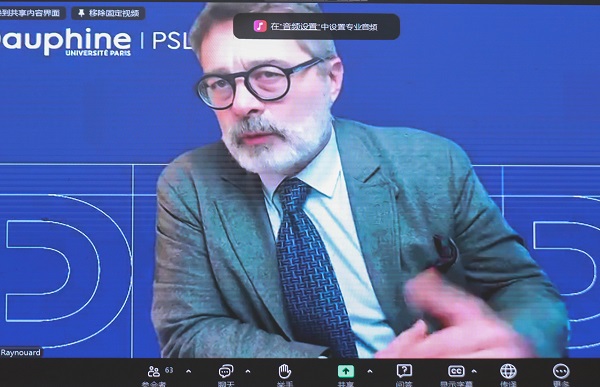Open the 音频设置 link in the notification
This screenshot has height=387, width=600.
300,26
